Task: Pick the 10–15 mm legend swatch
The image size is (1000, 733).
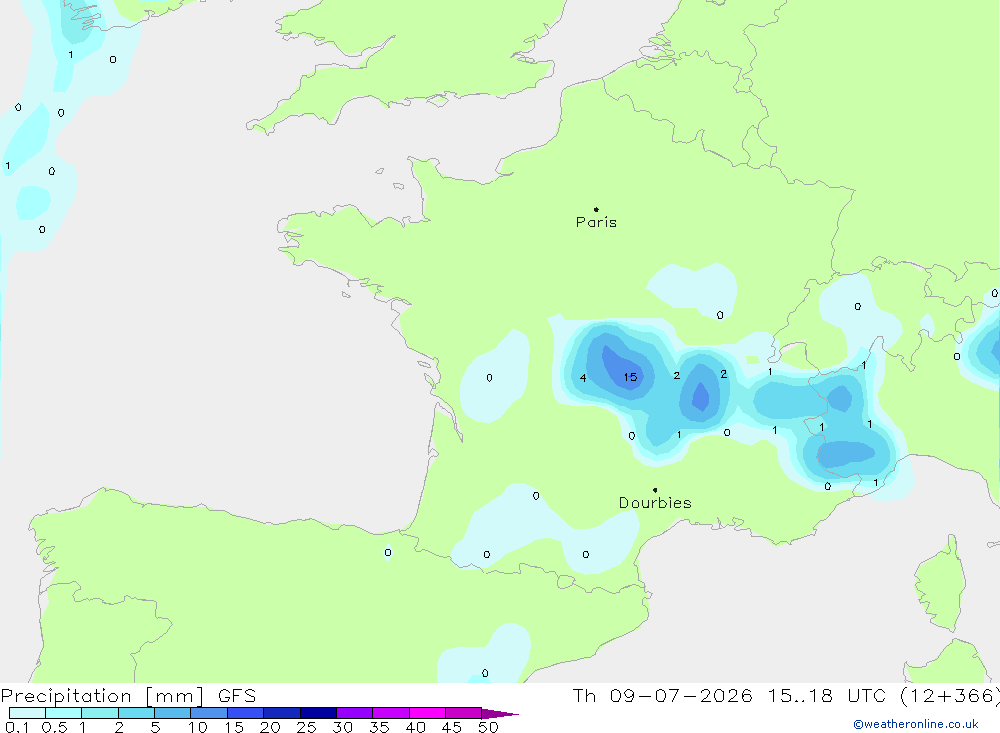Action: 209,713
